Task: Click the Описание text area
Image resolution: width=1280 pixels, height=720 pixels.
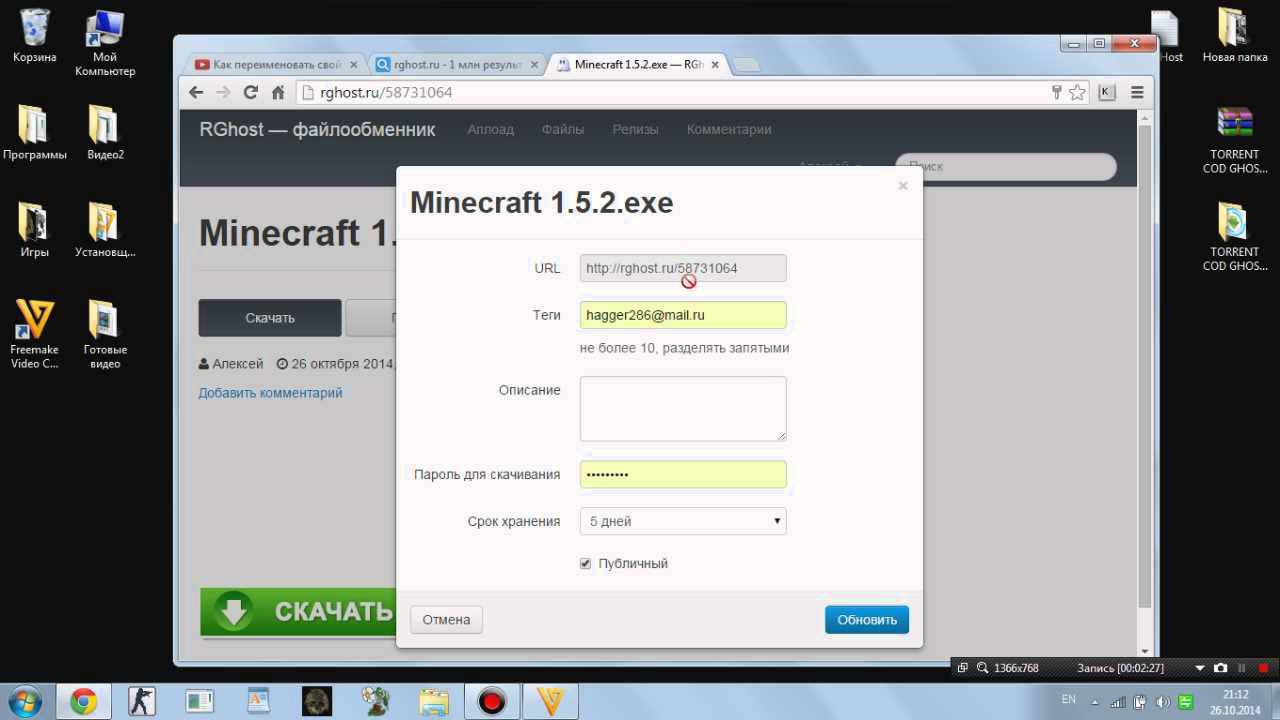Action: click(683, 409)
